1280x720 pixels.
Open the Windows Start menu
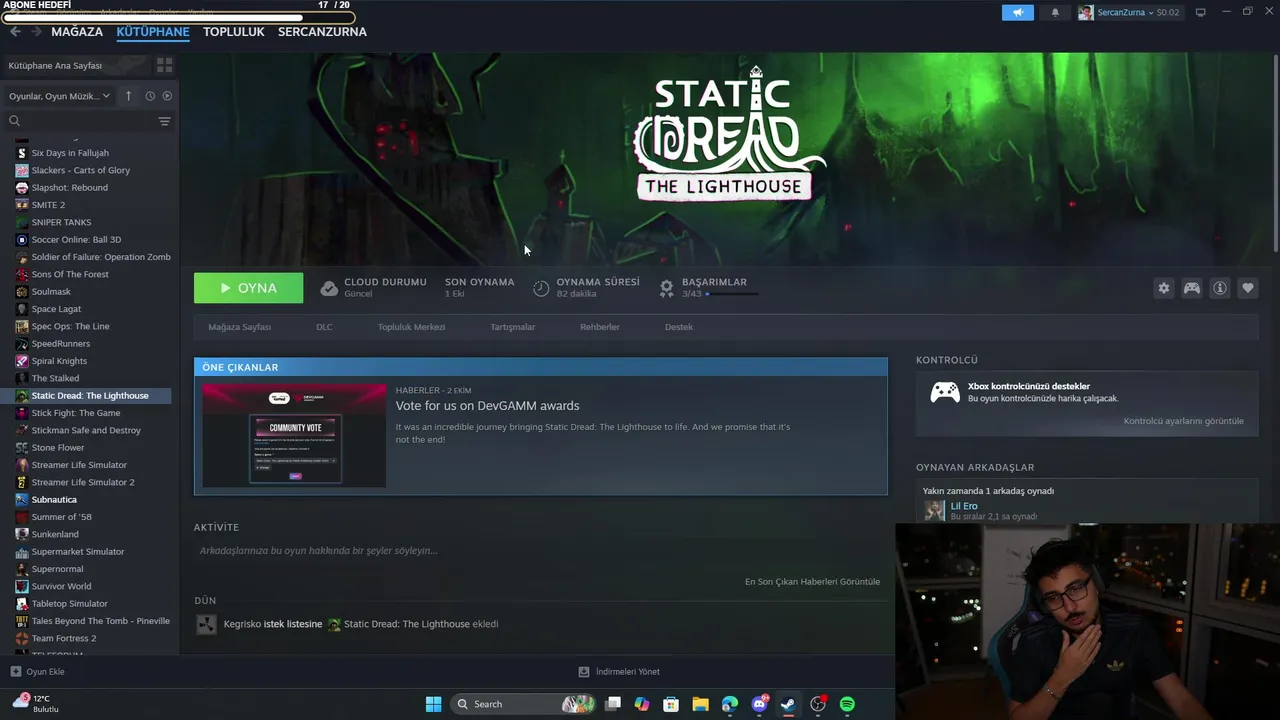(433, 704)
